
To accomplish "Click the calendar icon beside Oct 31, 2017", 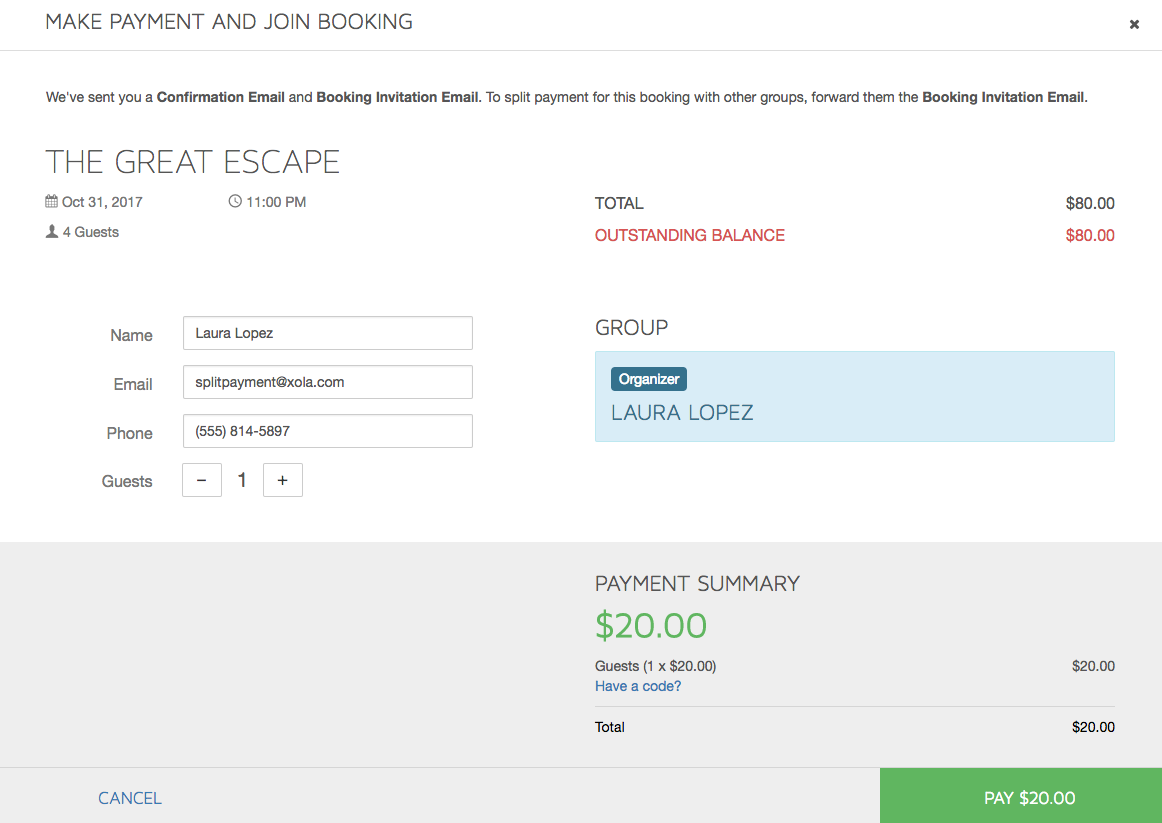I will [x=51, y=201].
